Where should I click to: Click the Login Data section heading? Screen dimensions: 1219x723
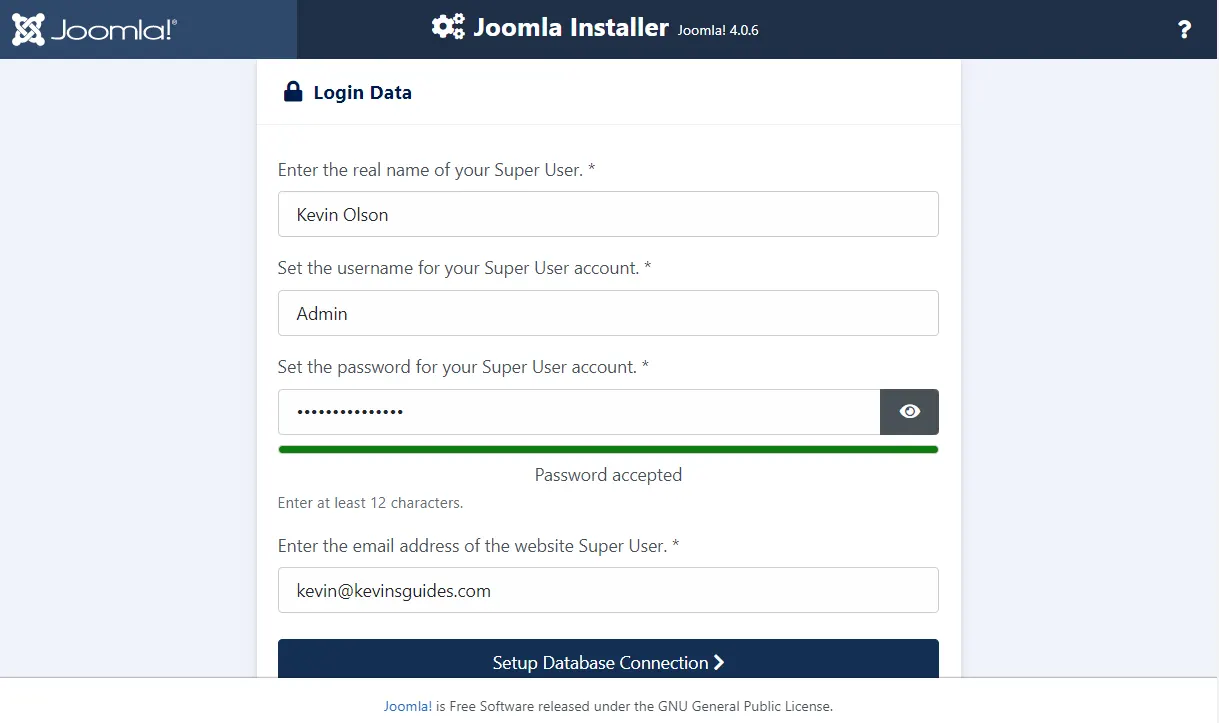point(362,93)
